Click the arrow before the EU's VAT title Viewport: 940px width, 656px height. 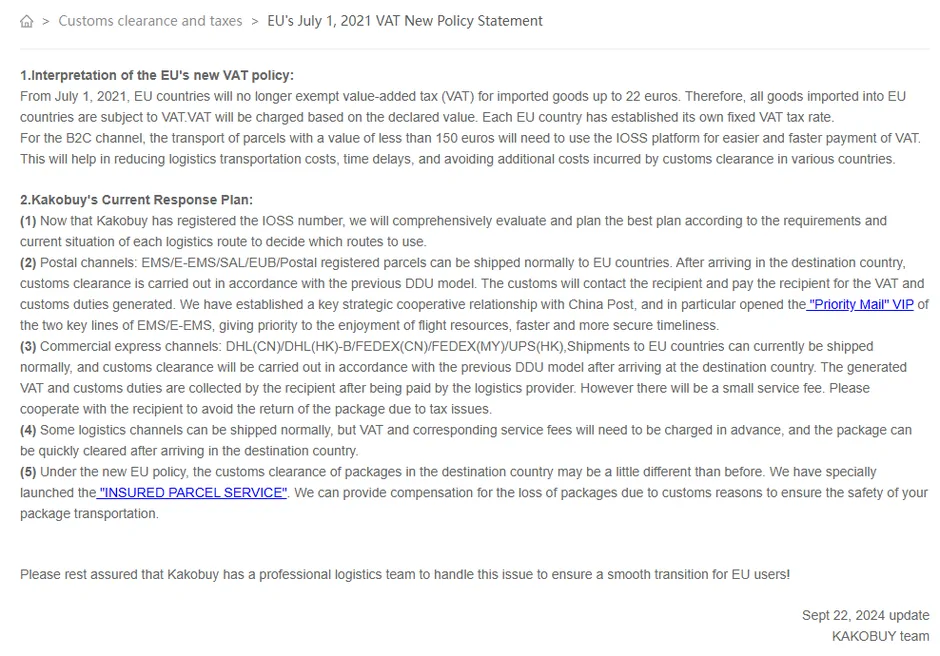pos(255,22)
